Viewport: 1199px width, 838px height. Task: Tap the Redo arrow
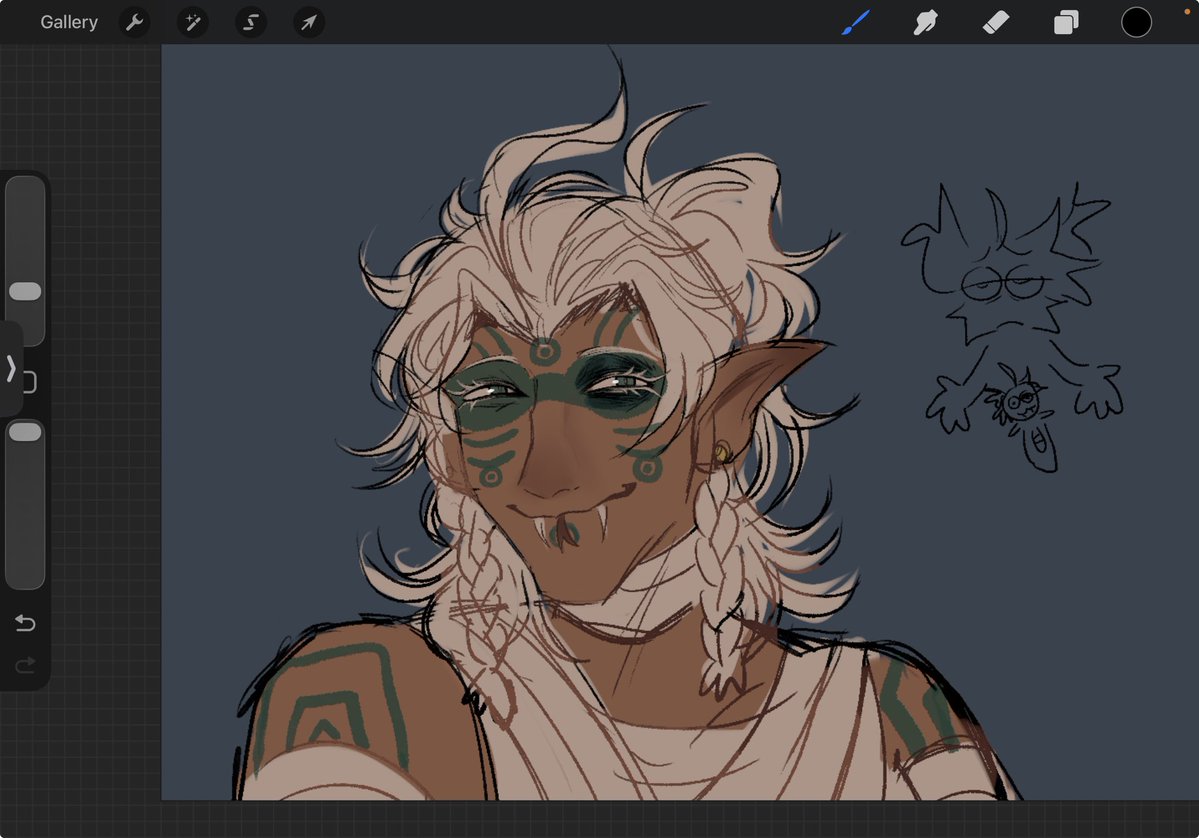coord(25,665)
